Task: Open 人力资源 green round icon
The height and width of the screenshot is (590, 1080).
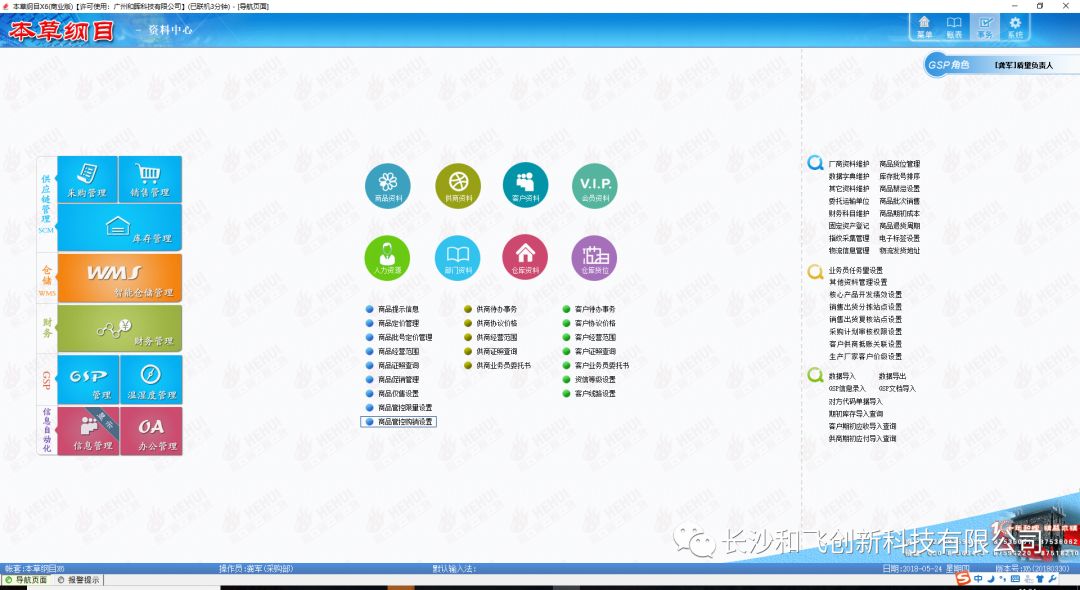Action: click(387, 258)
